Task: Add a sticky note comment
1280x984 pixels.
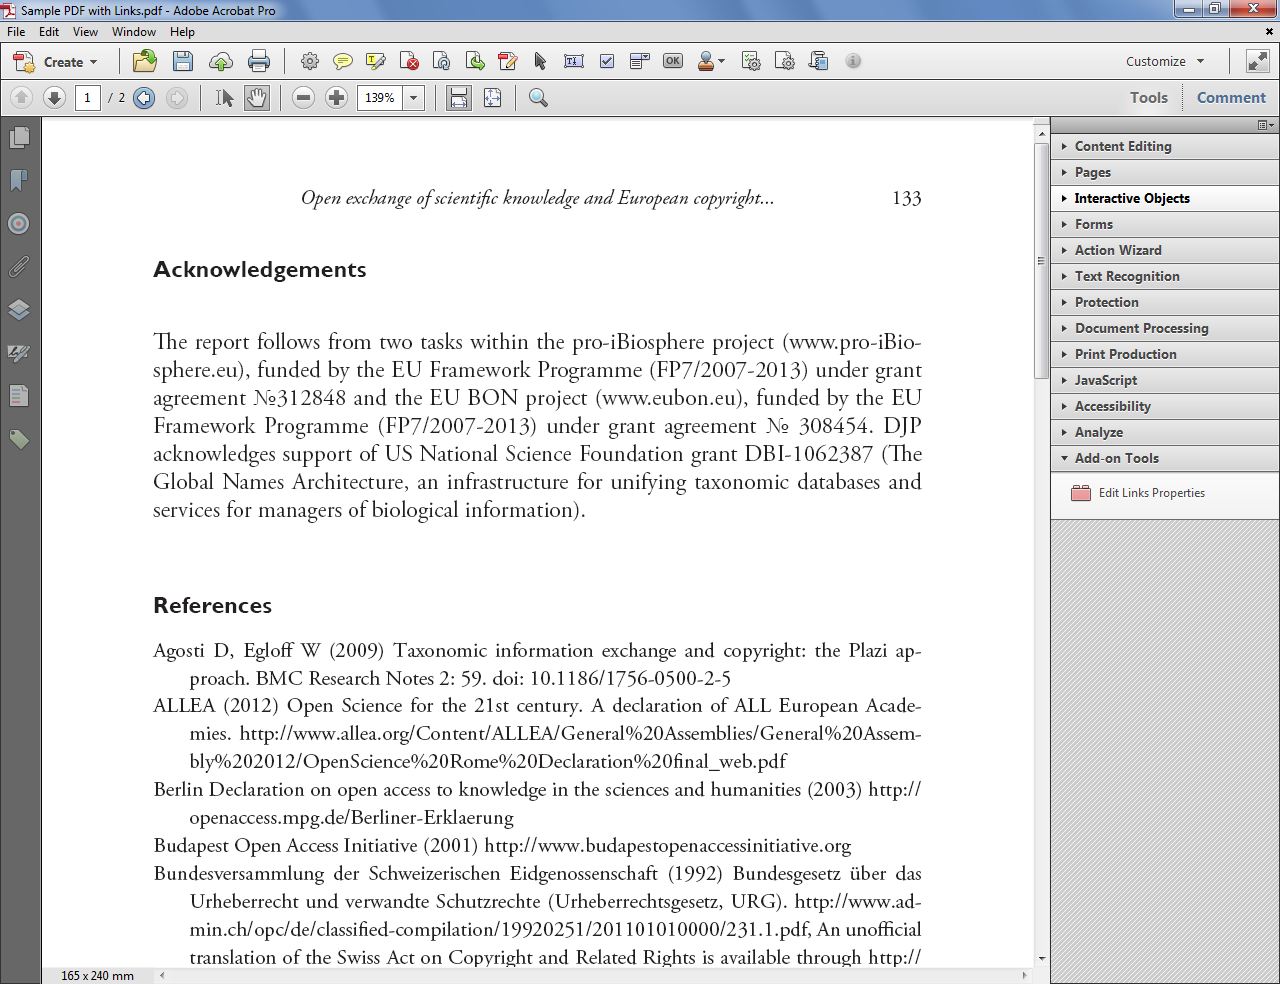Action: (343, 61)
